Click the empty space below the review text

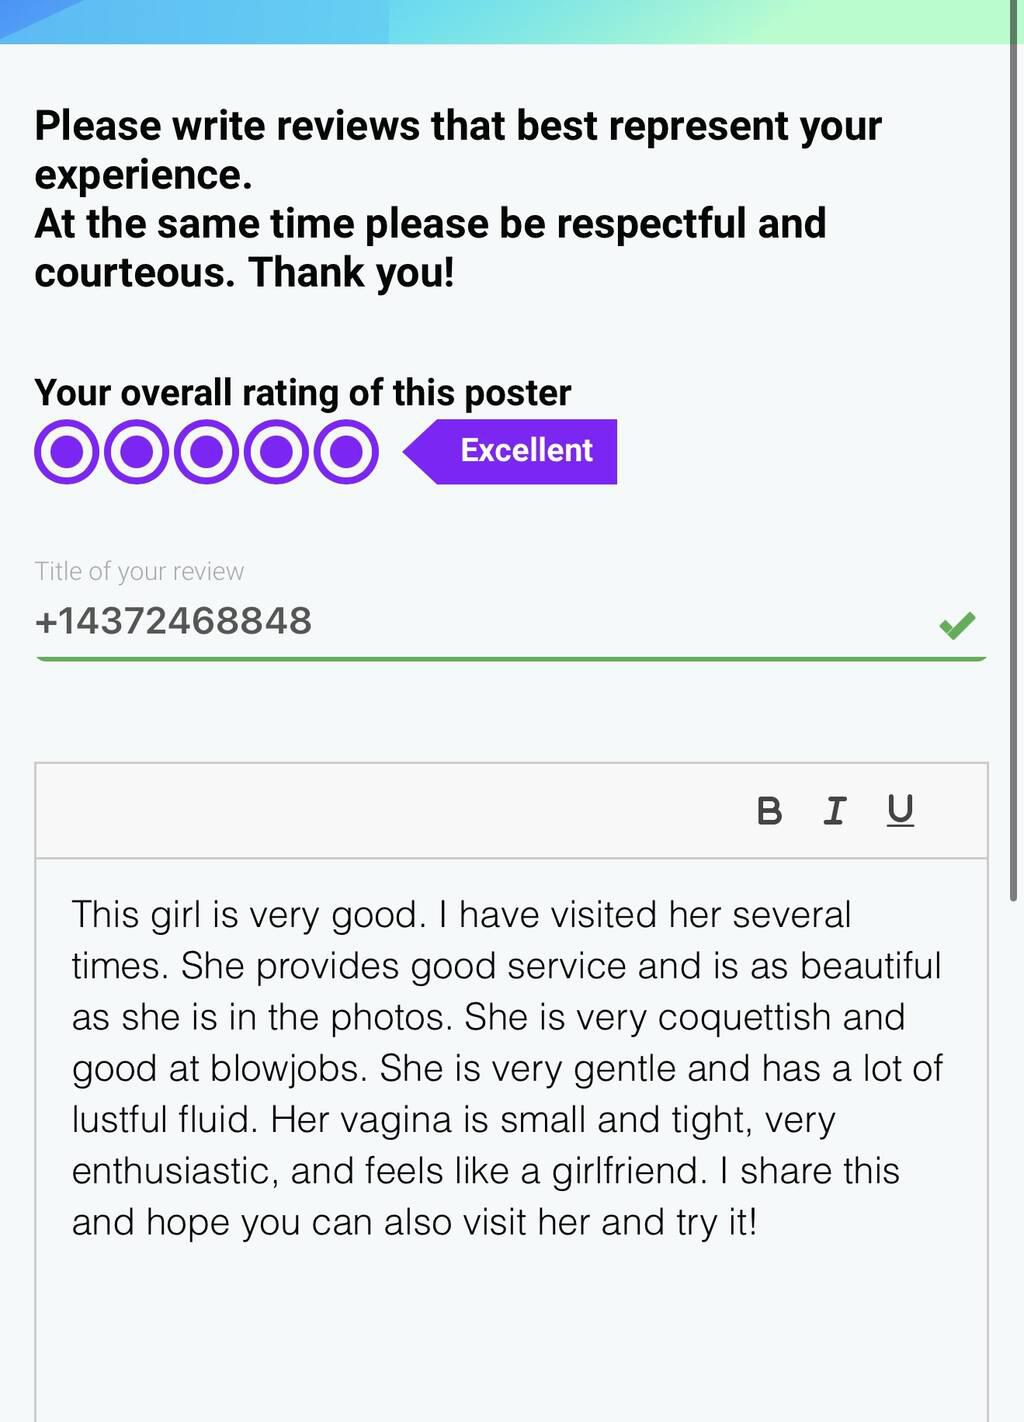coord(510,1330)
